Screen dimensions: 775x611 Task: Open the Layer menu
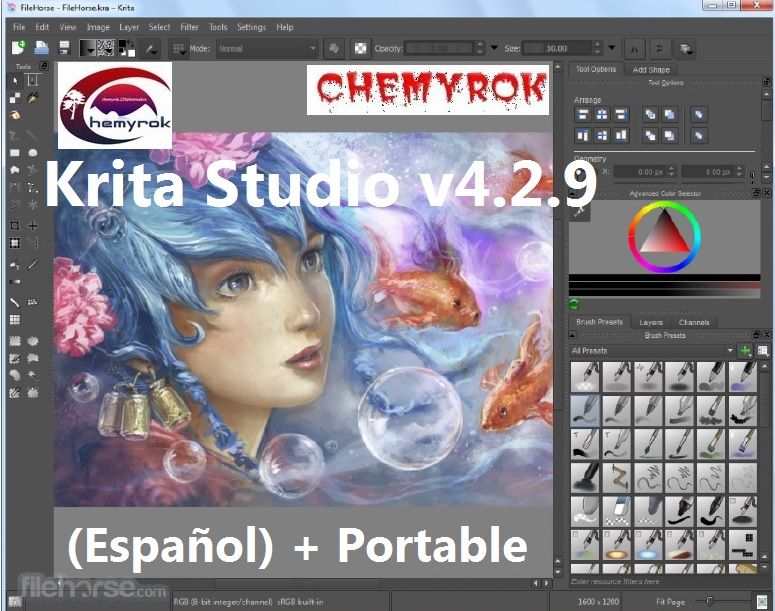tap(129, 27)
